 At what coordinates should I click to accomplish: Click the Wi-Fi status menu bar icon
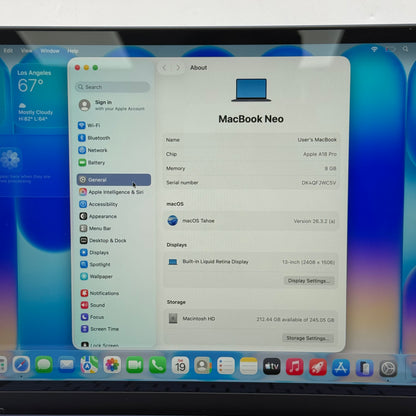coord(374,49)
